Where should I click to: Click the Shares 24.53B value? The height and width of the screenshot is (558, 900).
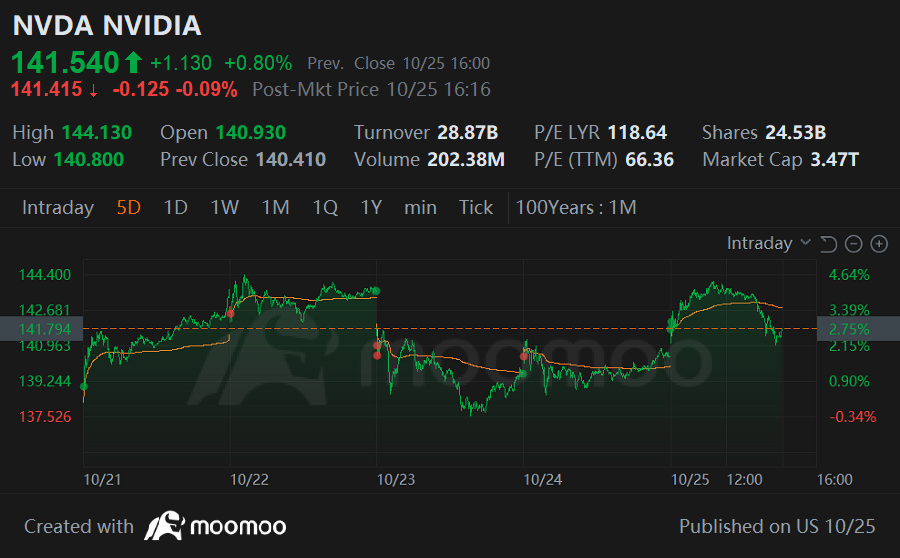point(796,133)
